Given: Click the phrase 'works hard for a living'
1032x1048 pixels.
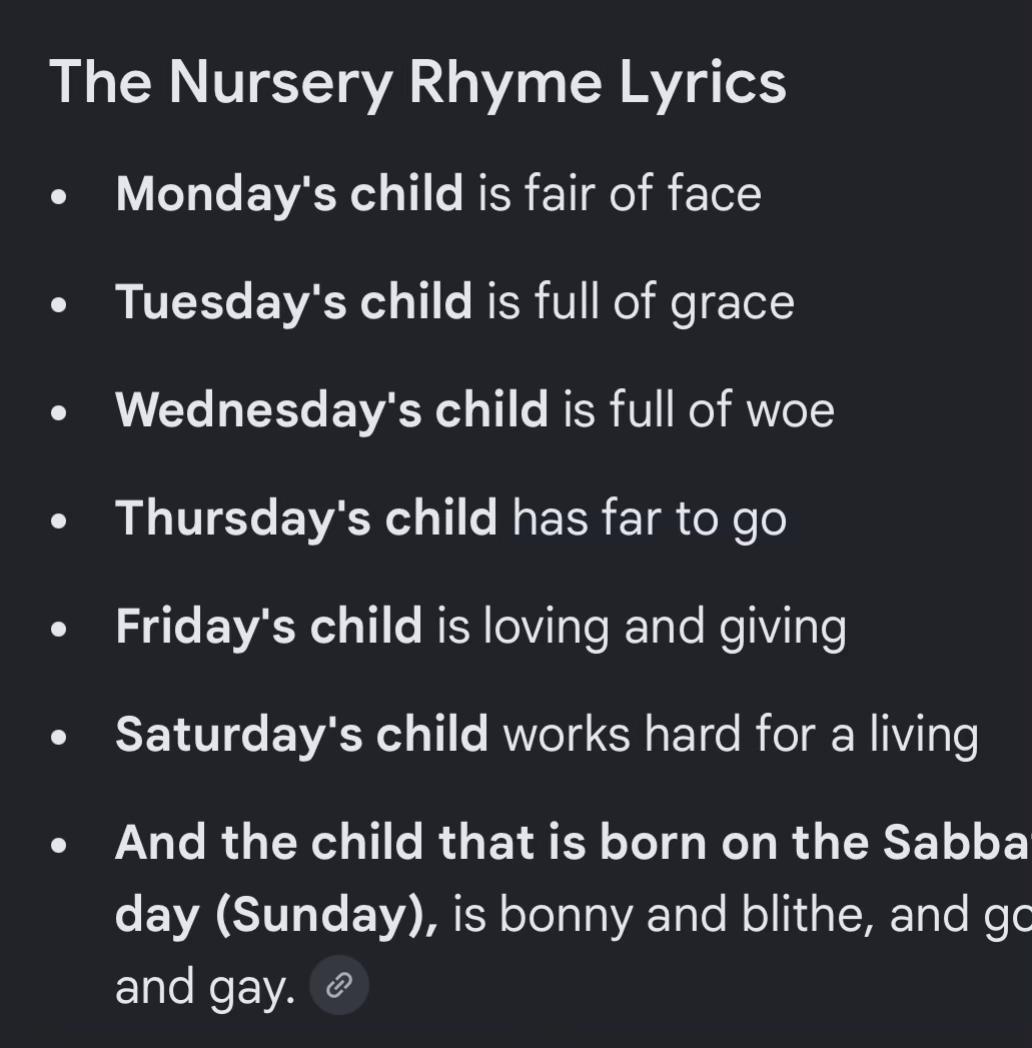Looking at the screenshot, I should click(x=741, y=735).
